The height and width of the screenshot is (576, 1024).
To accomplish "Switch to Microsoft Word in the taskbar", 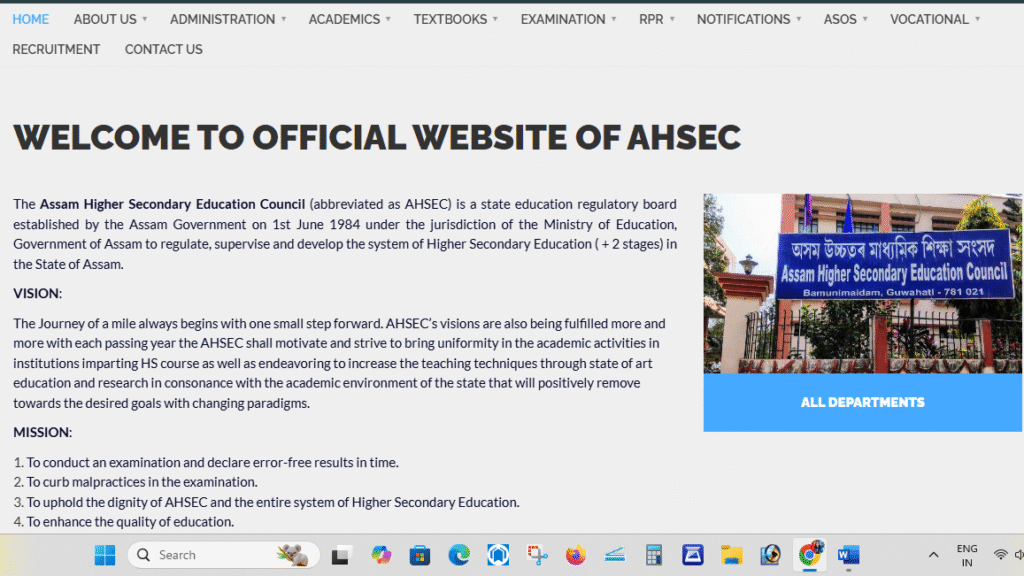I will [848, 555].
